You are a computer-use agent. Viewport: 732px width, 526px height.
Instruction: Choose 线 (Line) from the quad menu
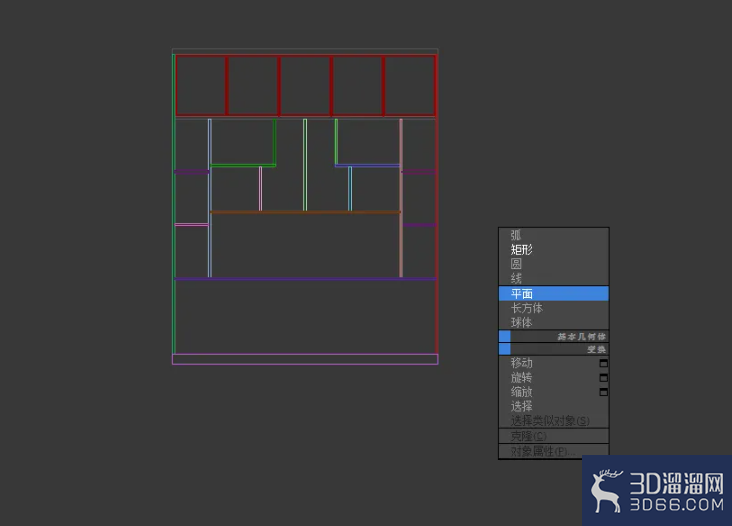coord(554,279)
